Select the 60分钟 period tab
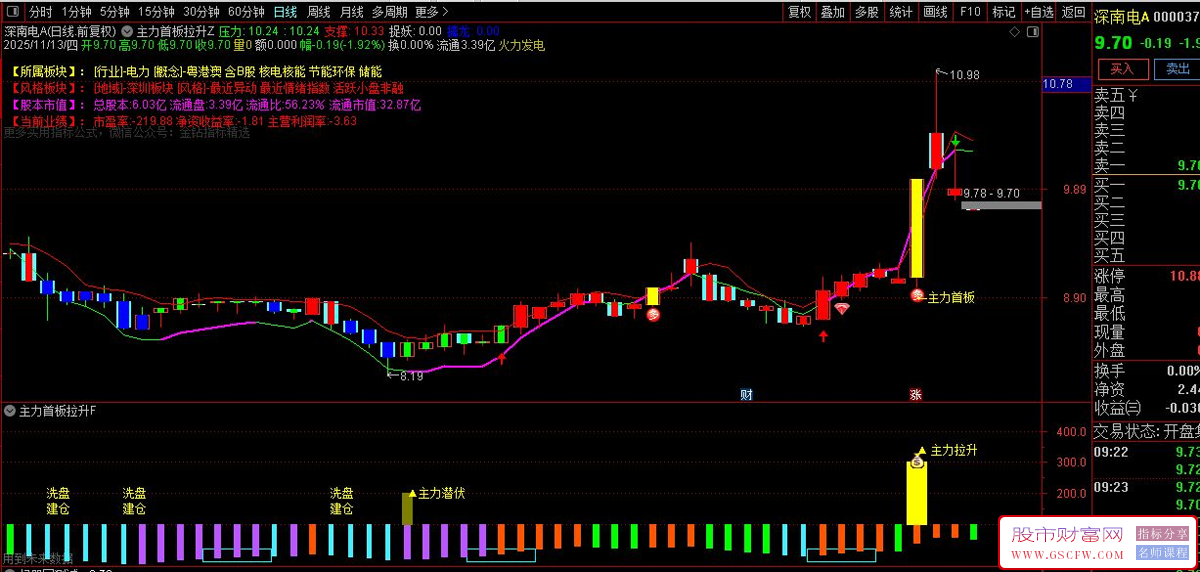 coord(246,12)
